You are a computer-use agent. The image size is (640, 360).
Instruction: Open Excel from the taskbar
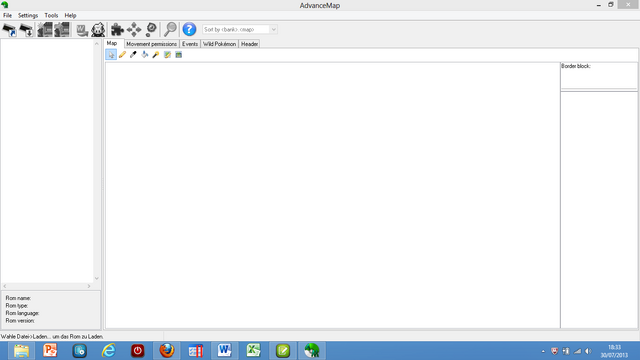click(x=253, y=351)
